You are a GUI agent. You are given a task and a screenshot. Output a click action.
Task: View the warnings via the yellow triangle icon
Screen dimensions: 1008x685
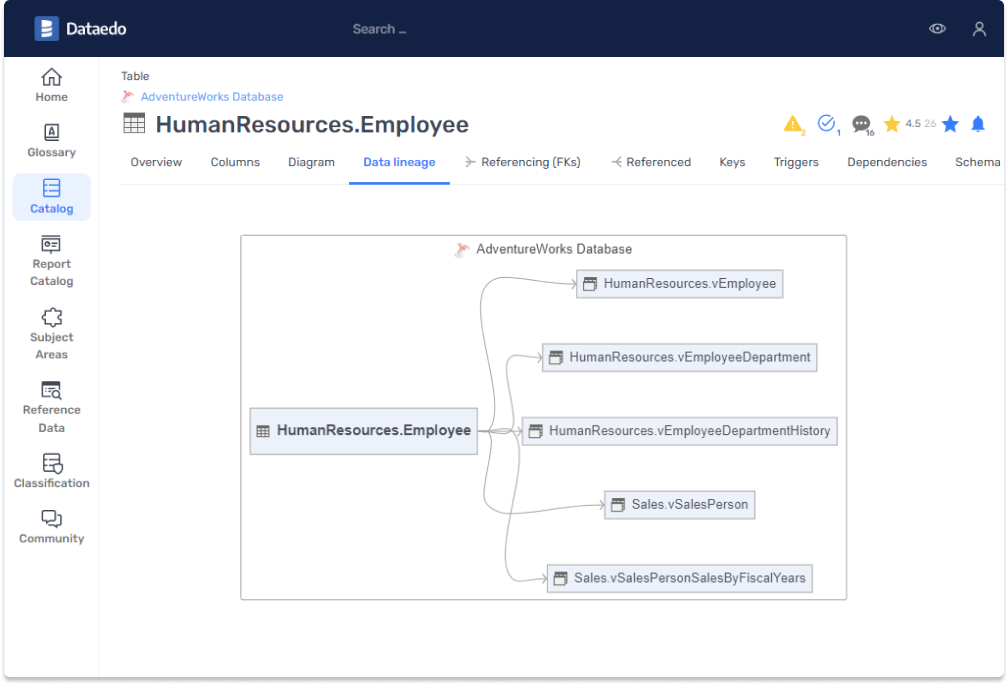pyautogui.click(x=793, y=124)
